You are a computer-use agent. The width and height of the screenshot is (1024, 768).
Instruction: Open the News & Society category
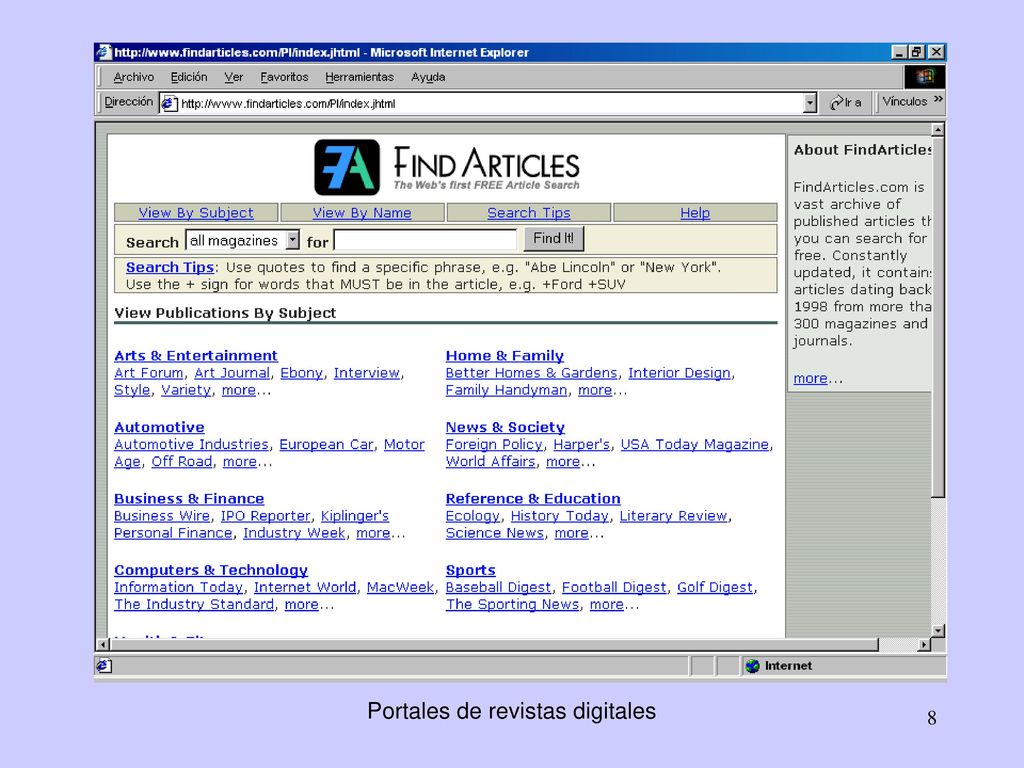[505, 427]
